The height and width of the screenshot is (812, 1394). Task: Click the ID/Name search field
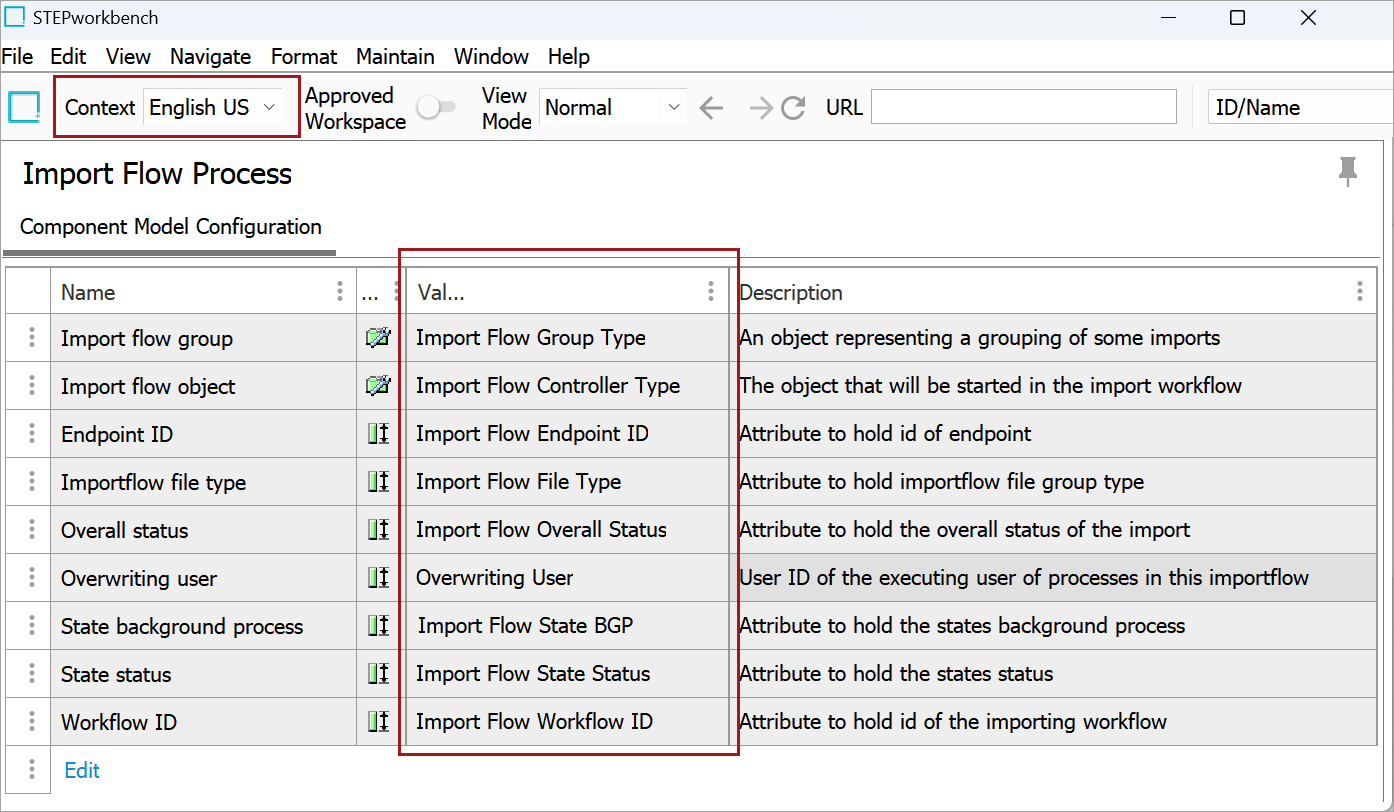tap(1300, 108)
